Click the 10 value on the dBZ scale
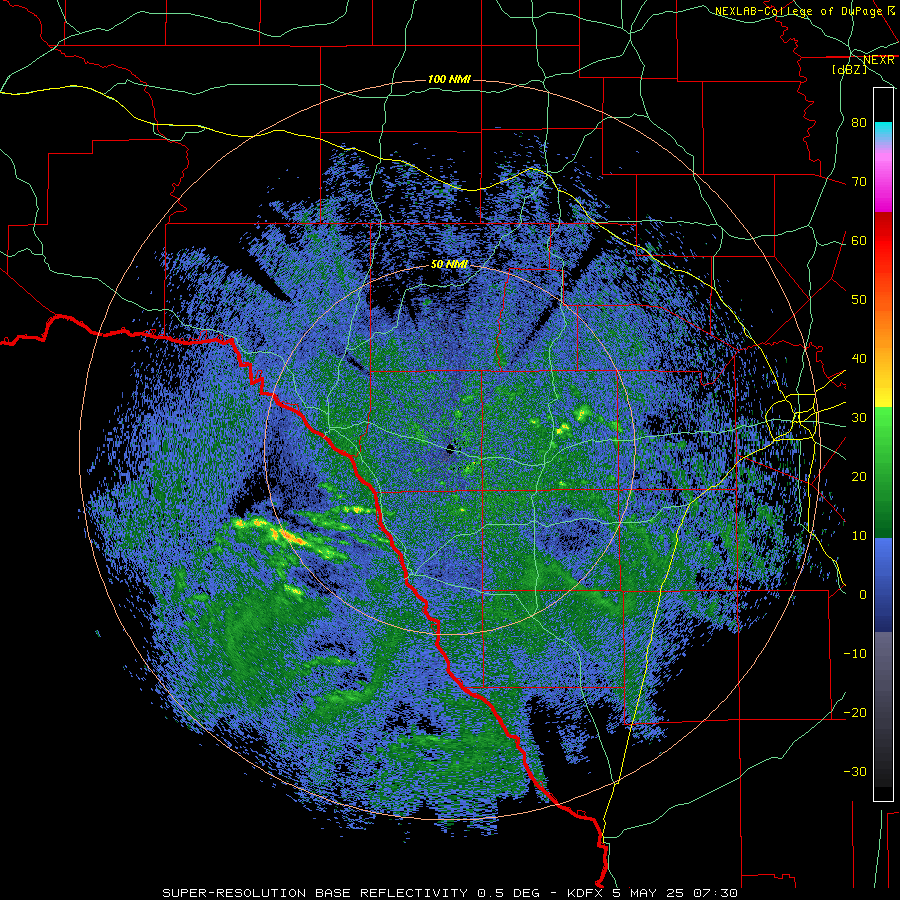The width and height of the screenshot is (900, 900). 859,536
